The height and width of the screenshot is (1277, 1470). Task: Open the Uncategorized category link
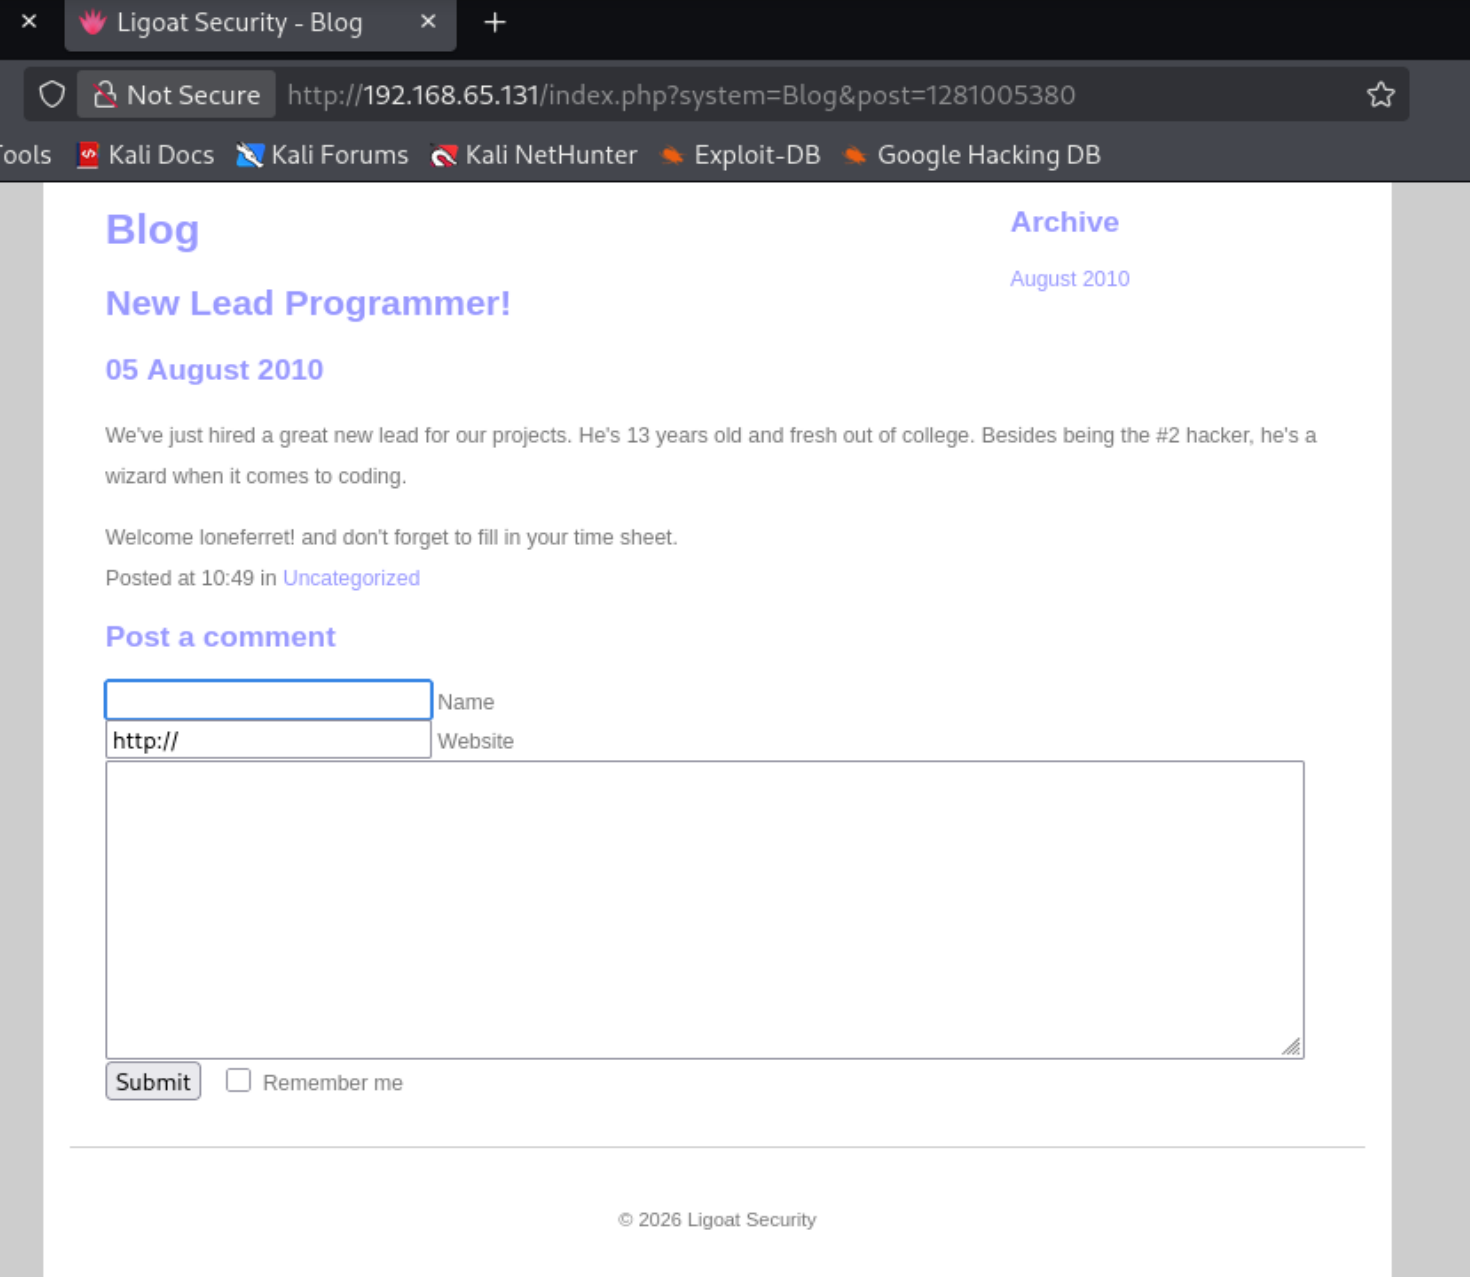click(351, 578)
